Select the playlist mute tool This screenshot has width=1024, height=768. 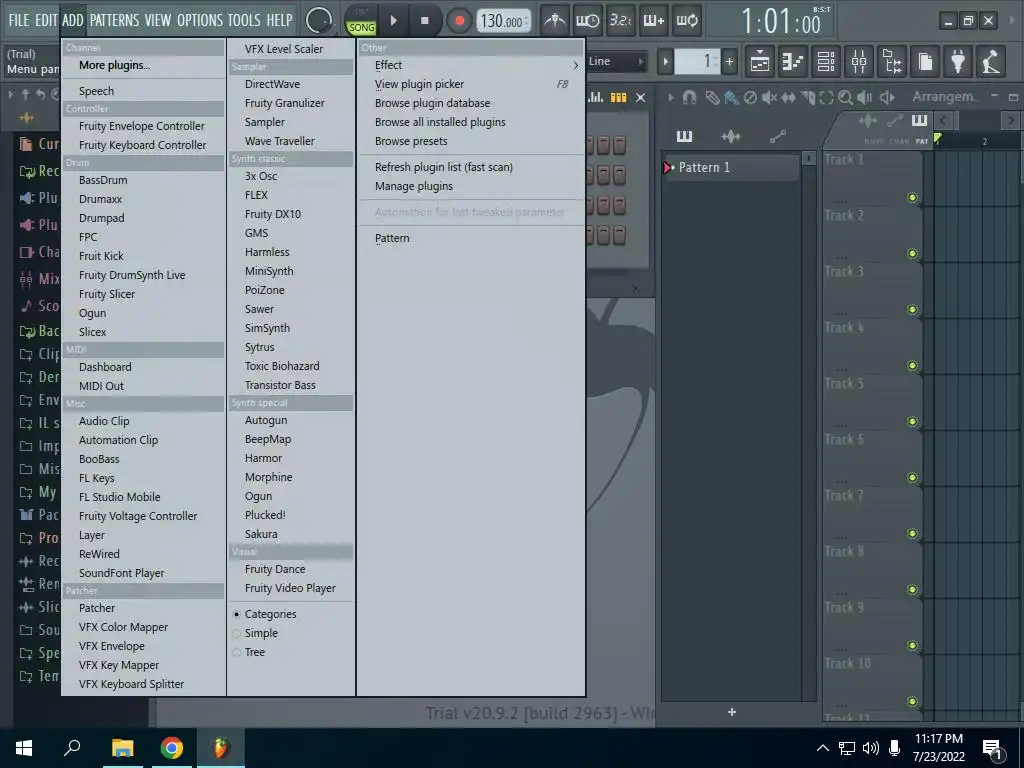pyautogui.click(x=769, y=97)
